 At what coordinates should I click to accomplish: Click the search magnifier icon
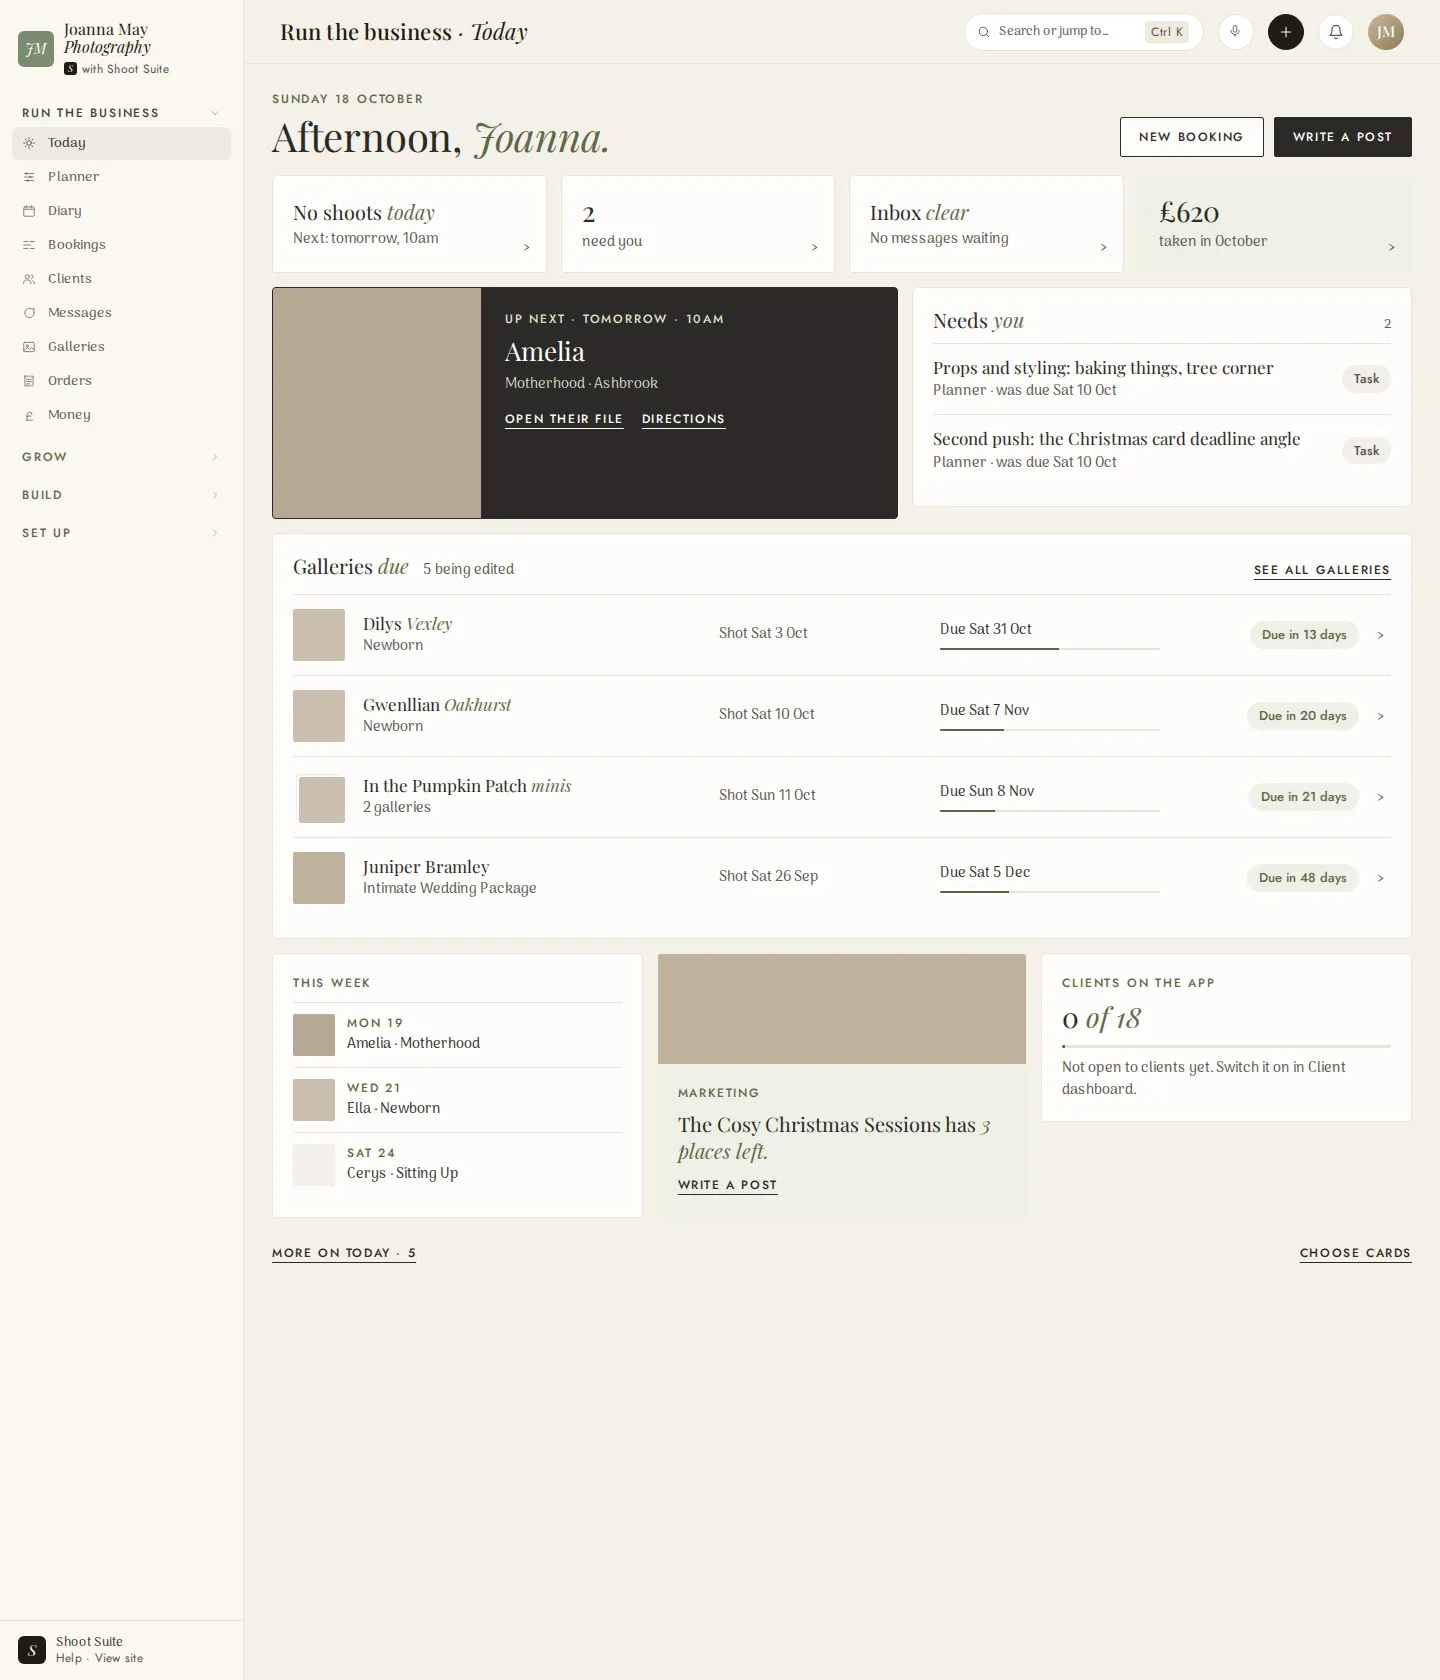tap(984, 32)
